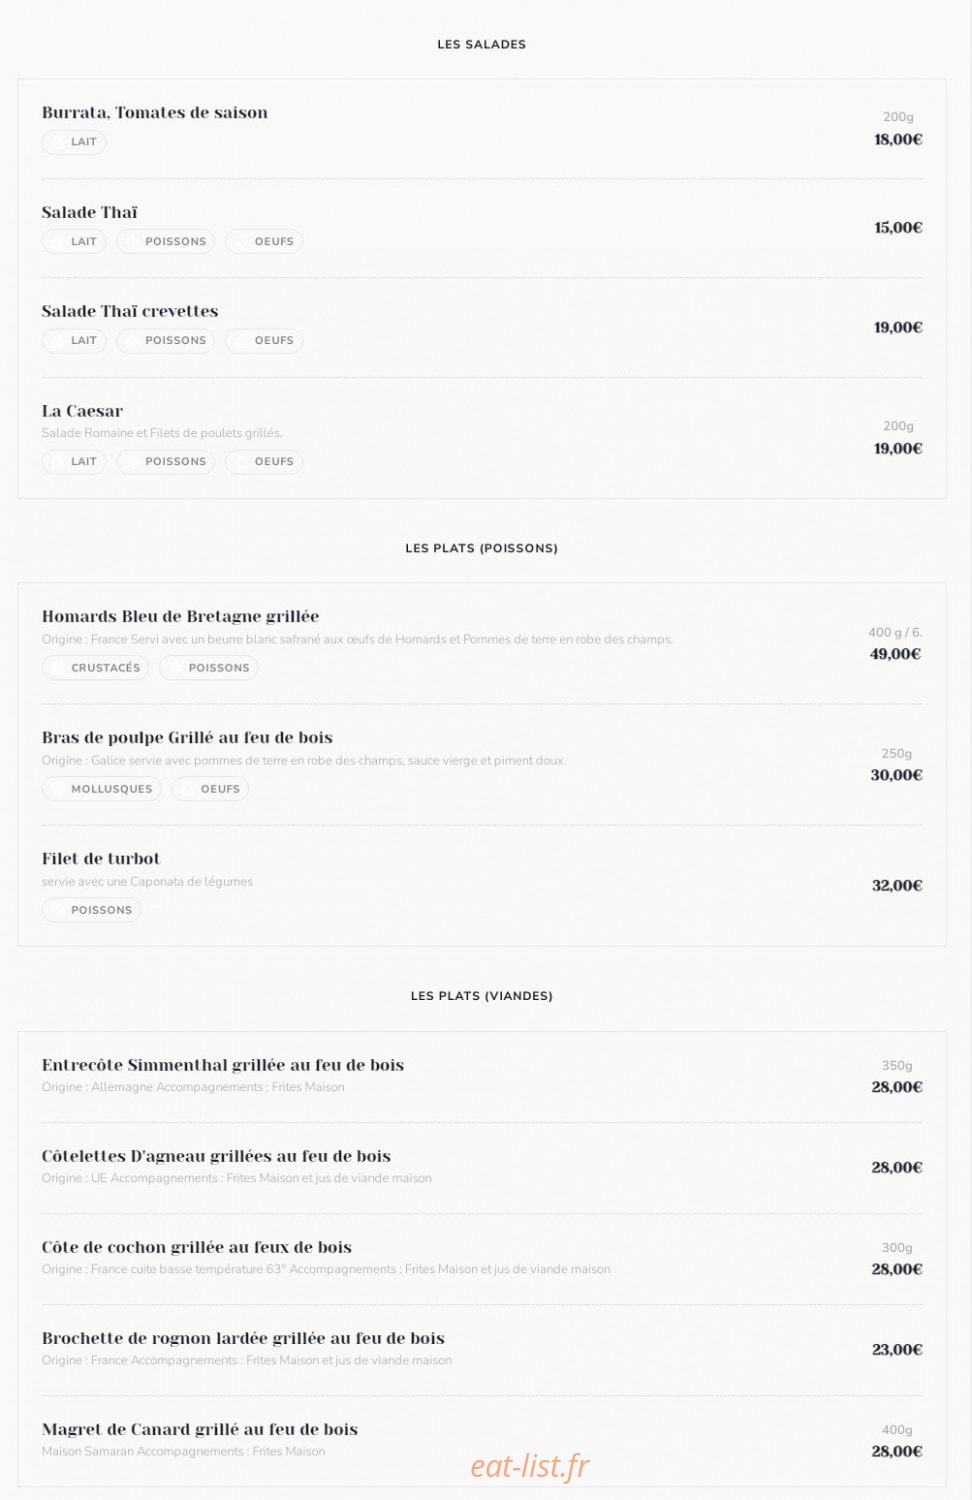Click the CRUSTACÉS allergen tag under Homards Bleu
Screen dimensions: 972x1500
click(x=95, y=668)
